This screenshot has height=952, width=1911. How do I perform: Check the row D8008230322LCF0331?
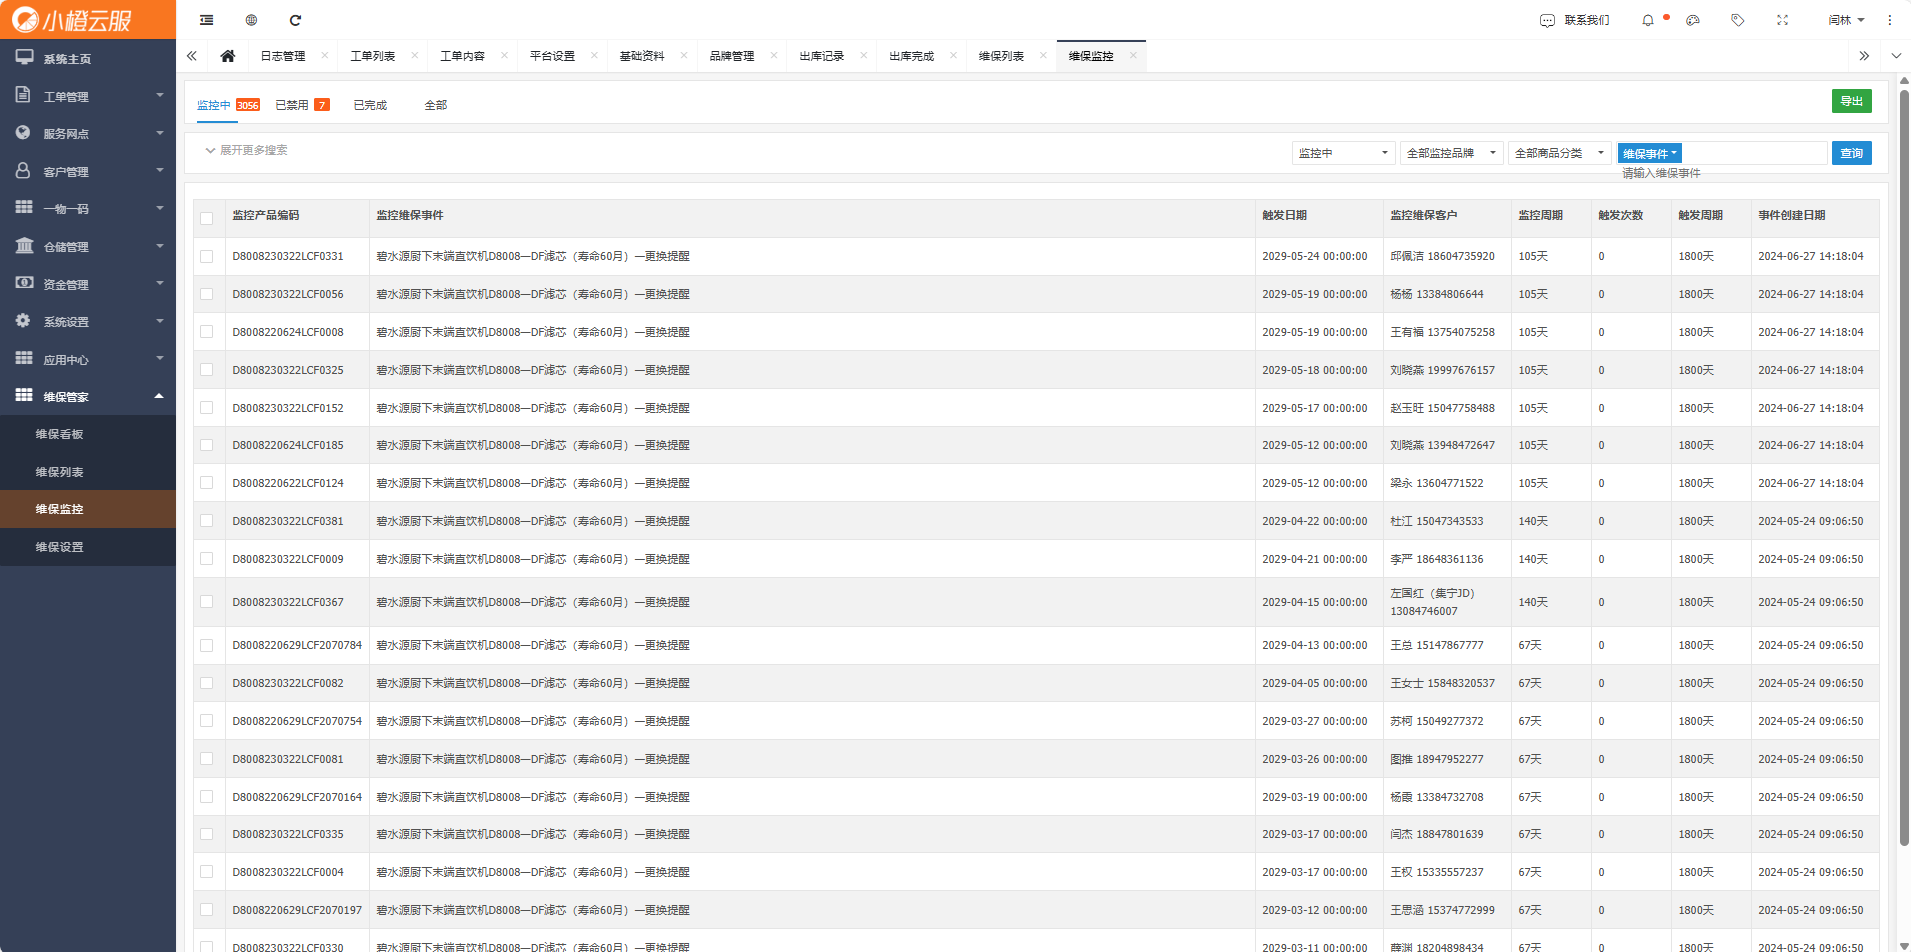click(x=206, y=257)
